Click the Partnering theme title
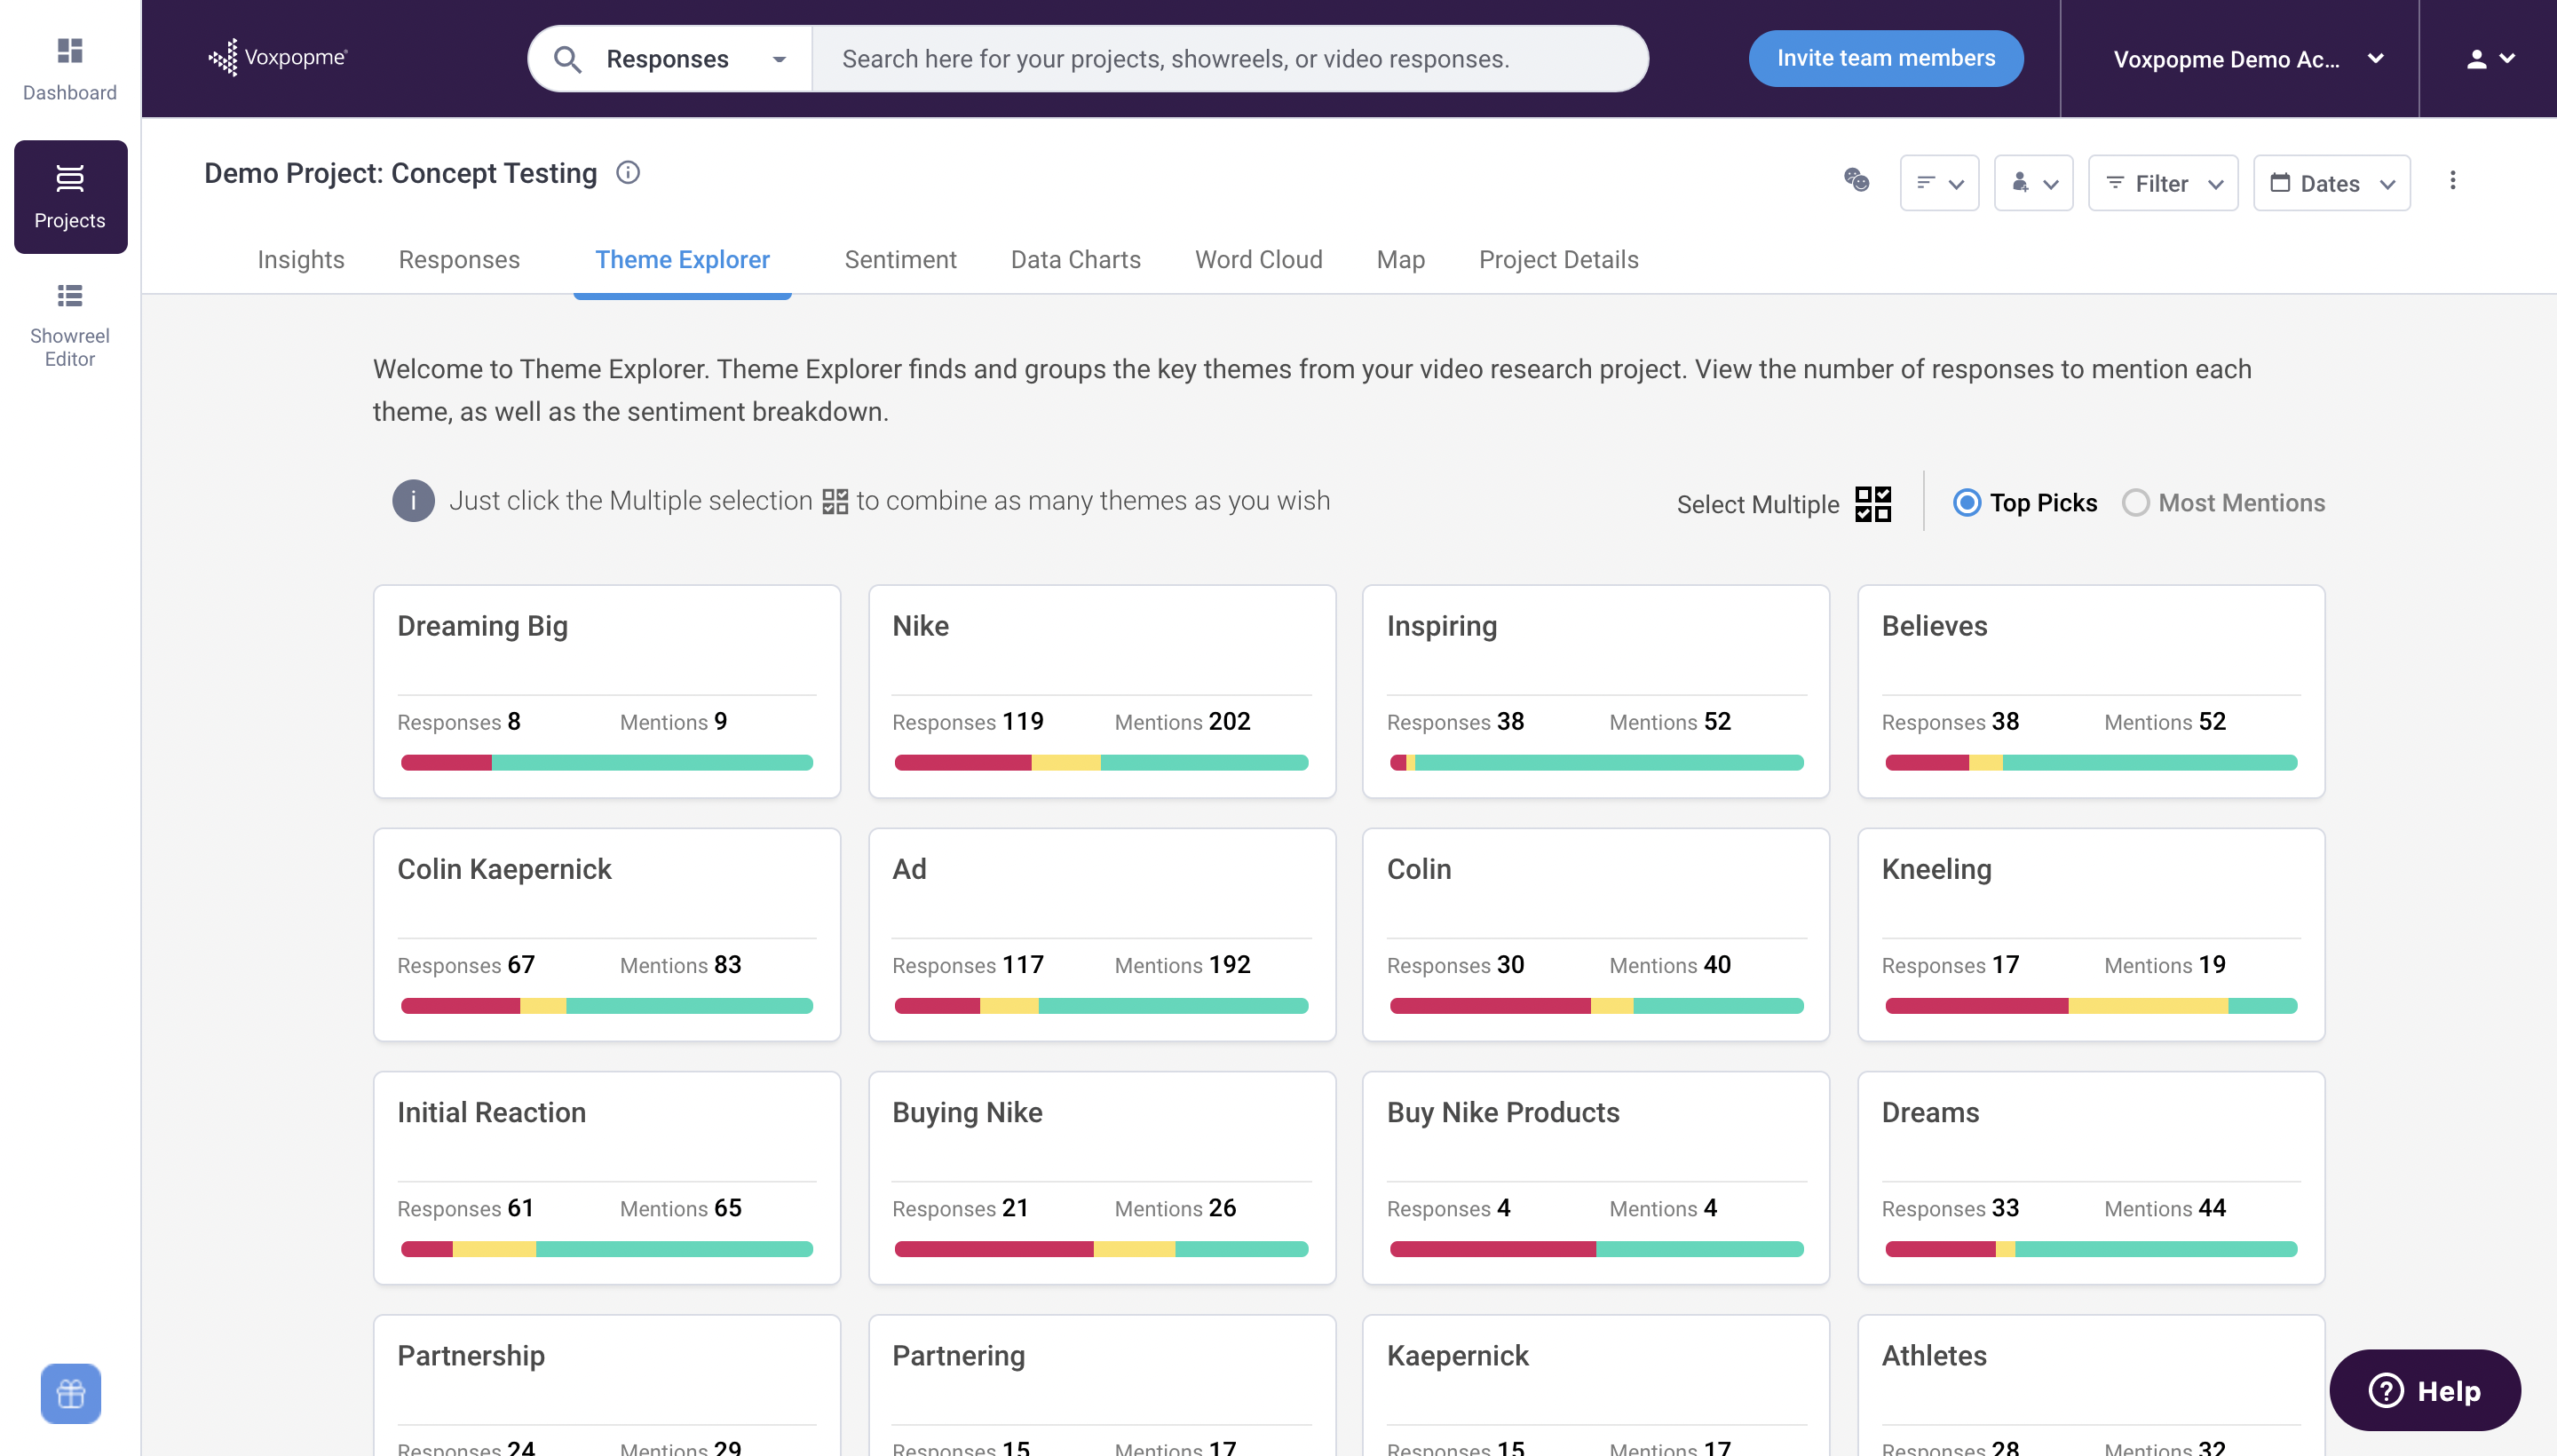This screenshot has width=2557, height=1456. [958, 1356]
